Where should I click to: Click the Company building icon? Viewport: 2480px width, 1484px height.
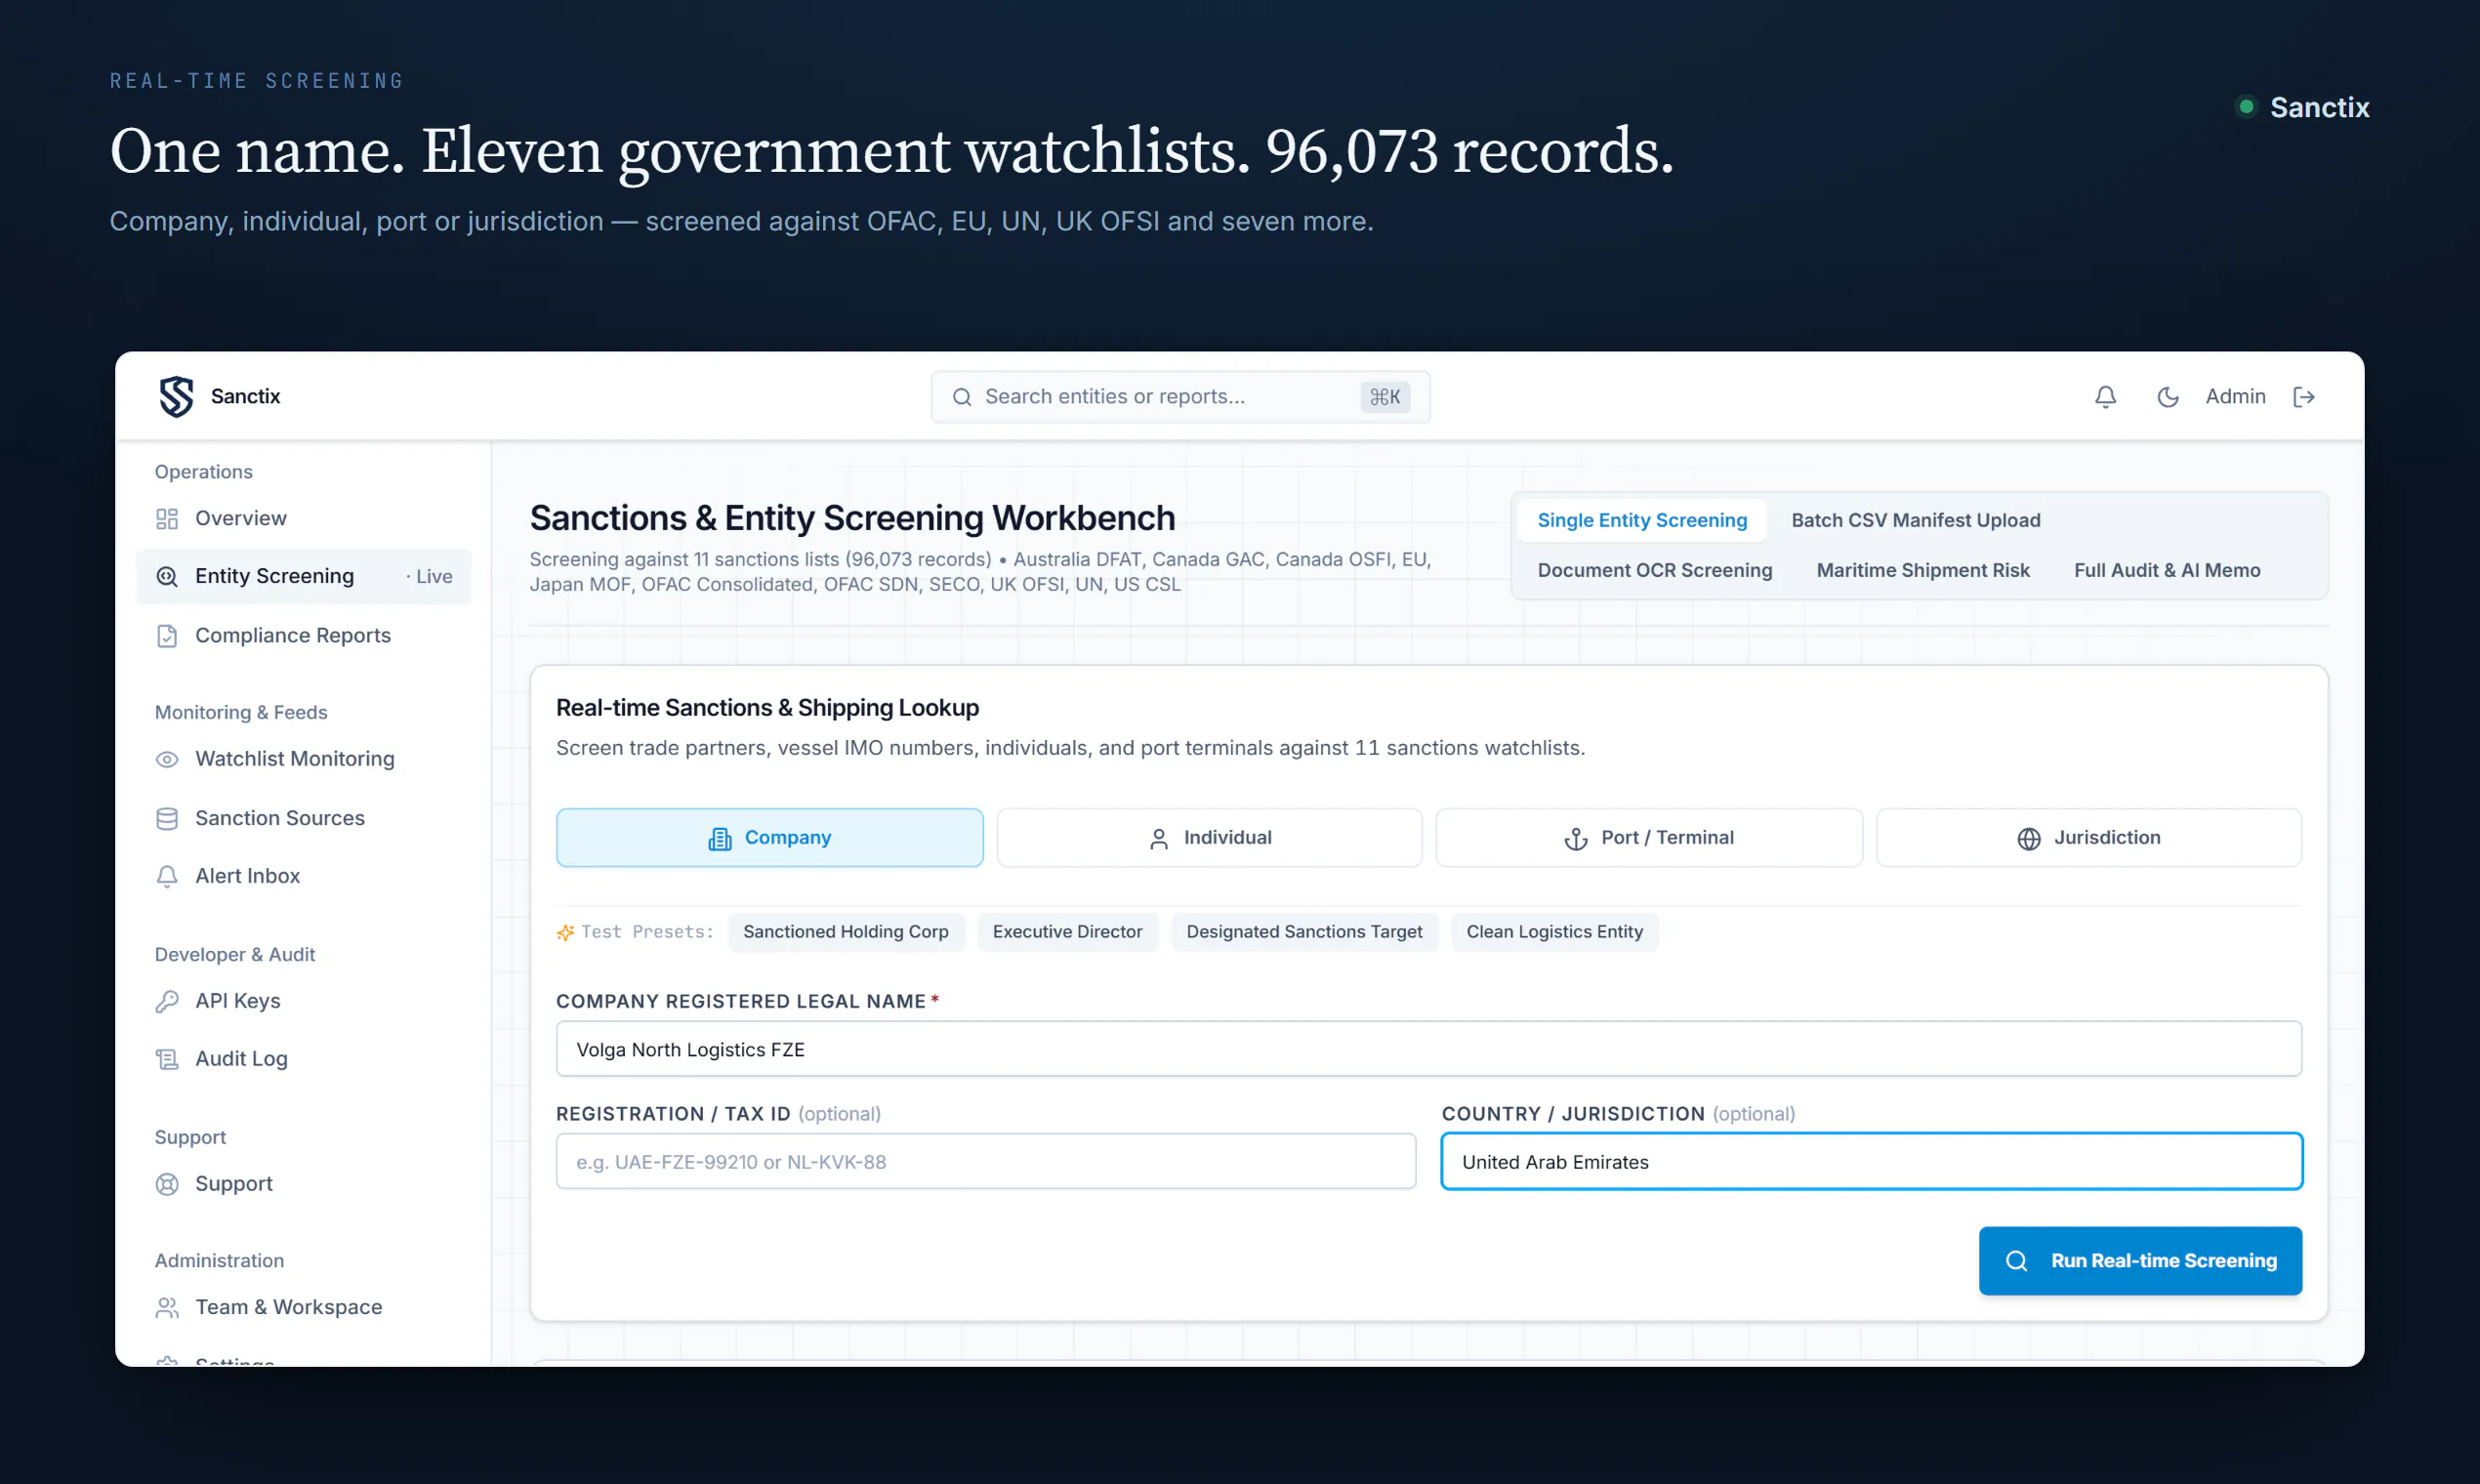tap(720, 839)
